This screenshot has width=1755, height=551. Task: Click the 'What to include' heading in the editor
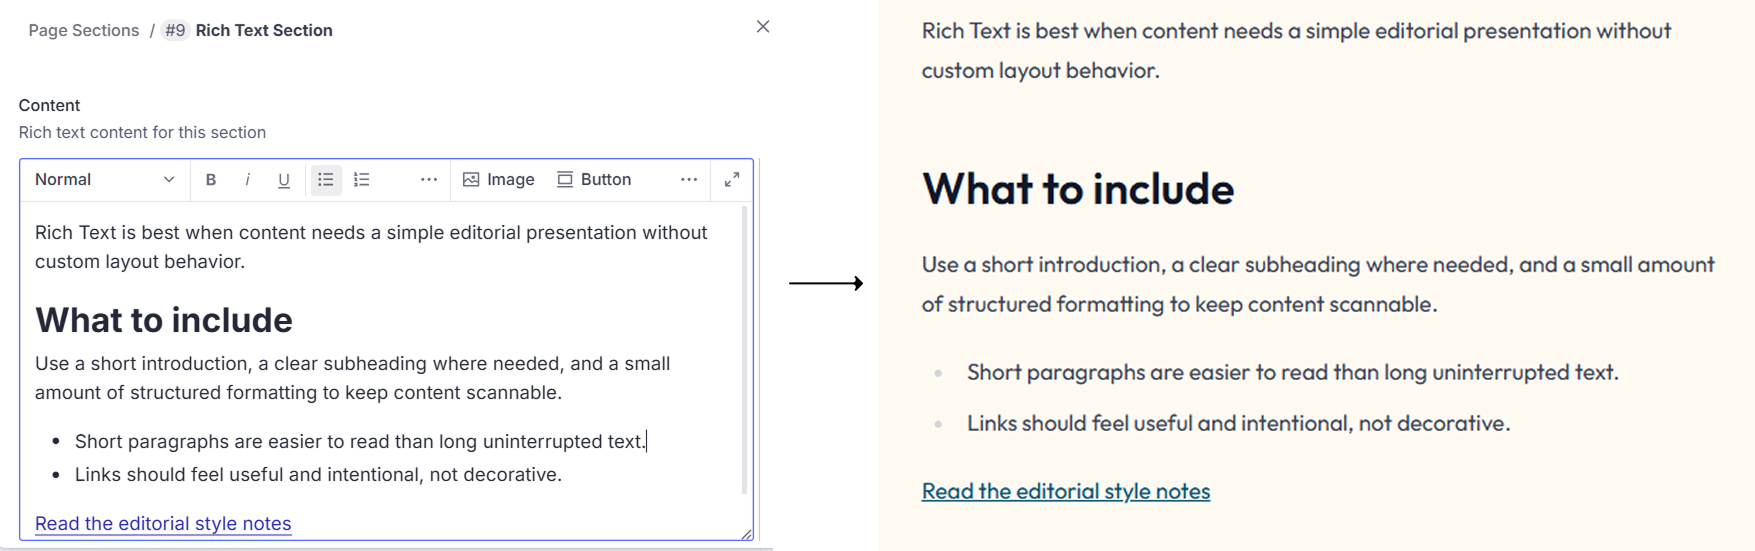tap(164, 320)
